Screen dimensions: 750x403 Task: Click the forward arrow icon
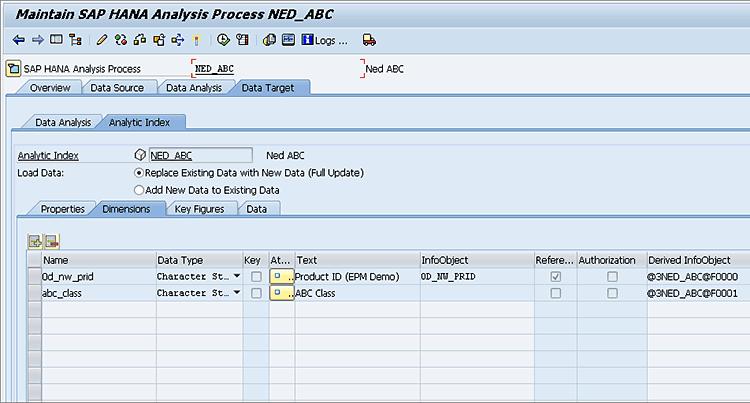coord(37,40)
